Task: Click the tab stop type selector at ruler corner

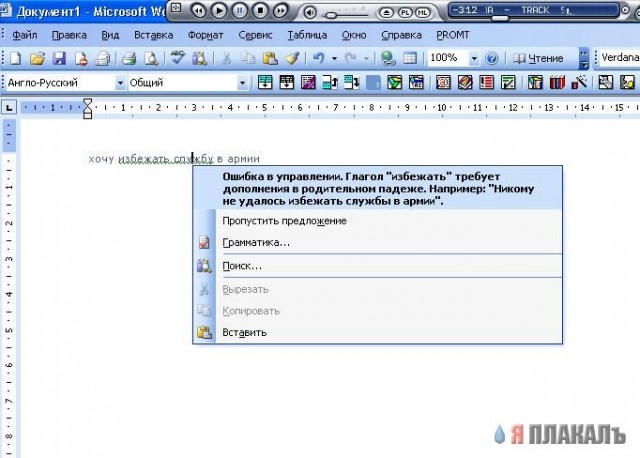Action: pos(9,108)
